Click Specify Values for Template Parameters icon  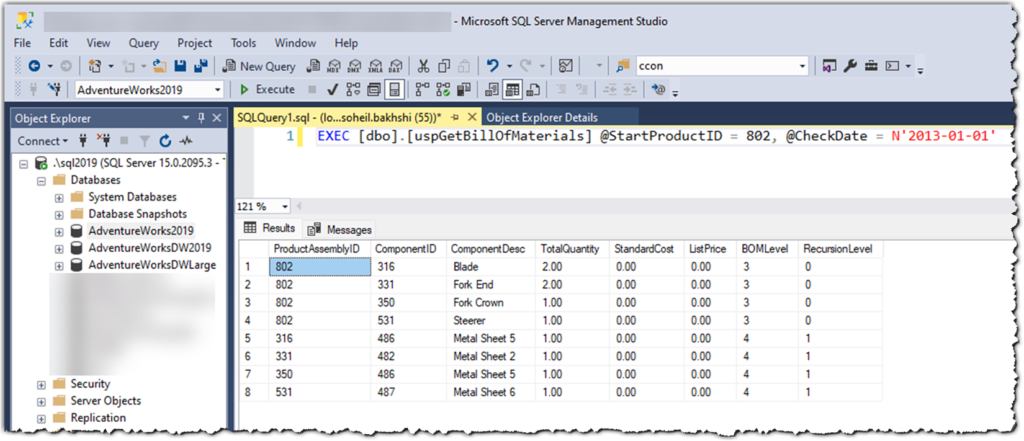[x=659, y=89]
